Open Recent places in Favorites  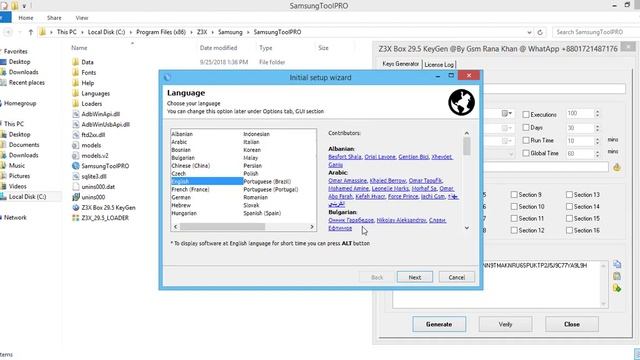[27, 82]
